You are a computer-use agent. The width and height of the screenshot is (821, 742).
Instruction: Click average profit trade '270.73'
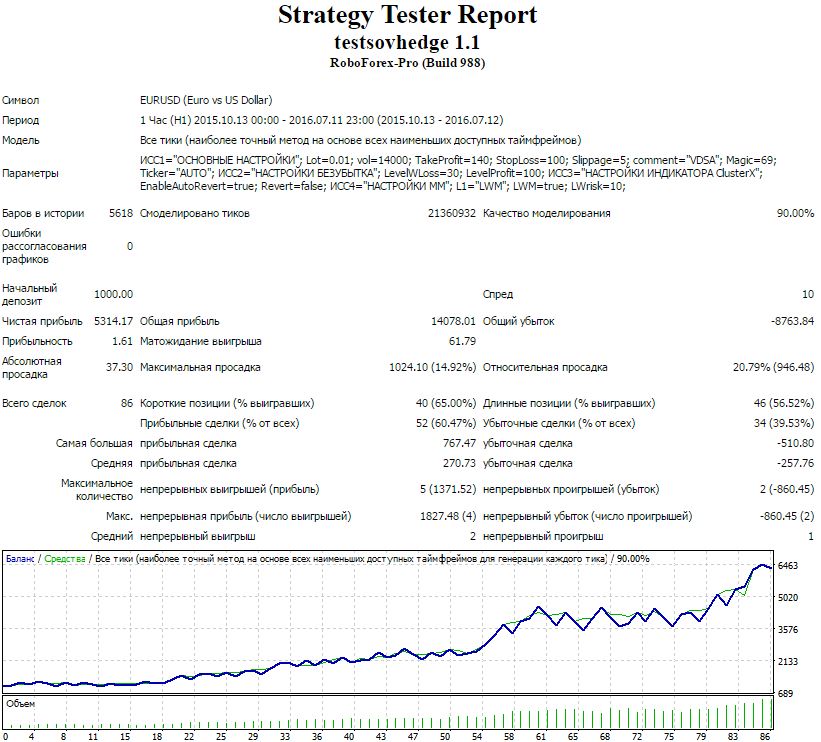[459, 463]
